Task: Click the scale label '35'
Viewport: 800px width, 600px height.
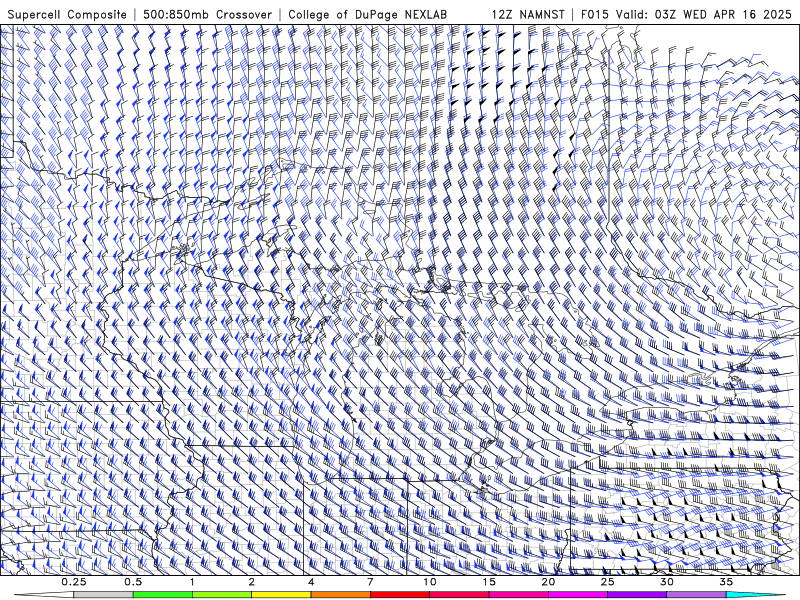Action: (x=726, y=582)
